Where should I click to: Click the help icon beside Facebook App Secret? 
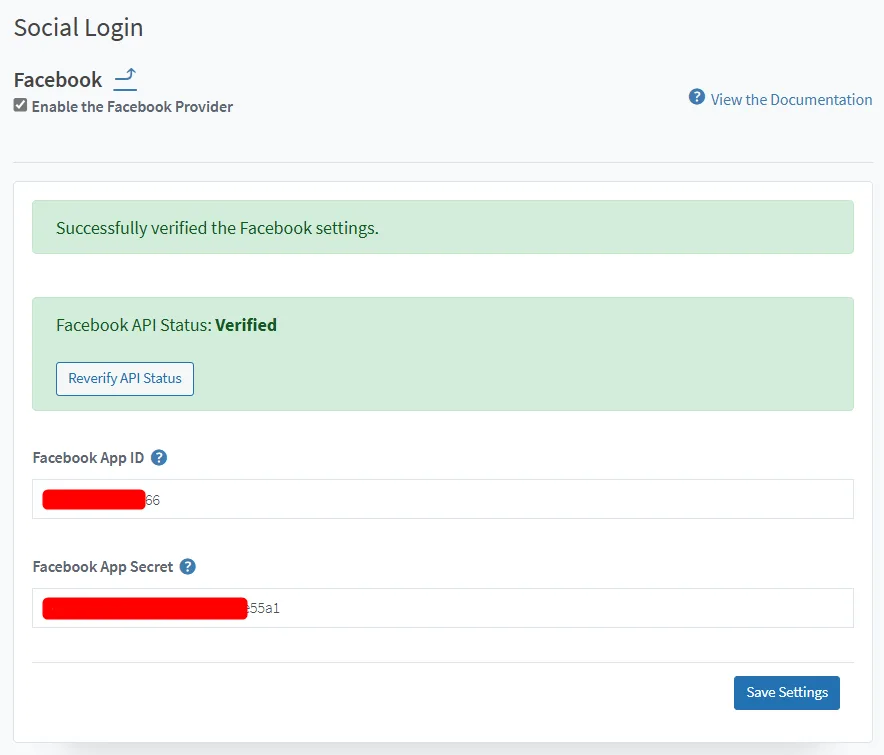pyautogui.click(x=187, y=566)
